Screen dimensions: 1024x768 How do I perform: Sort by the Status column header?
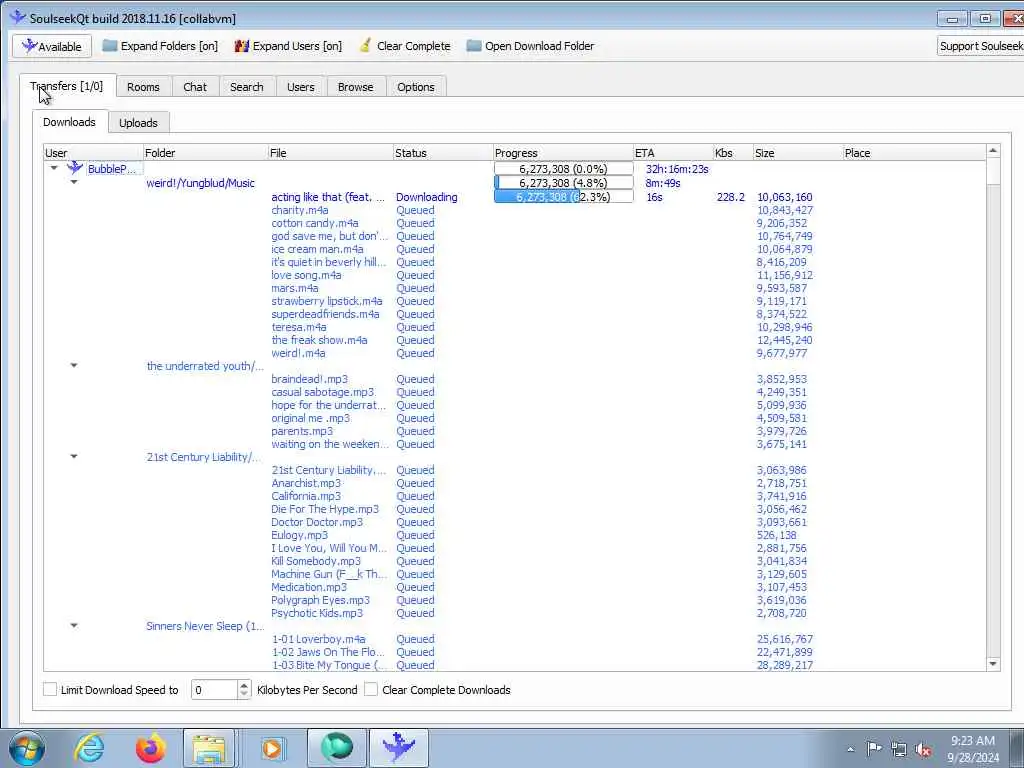click(x=443, y=153)
